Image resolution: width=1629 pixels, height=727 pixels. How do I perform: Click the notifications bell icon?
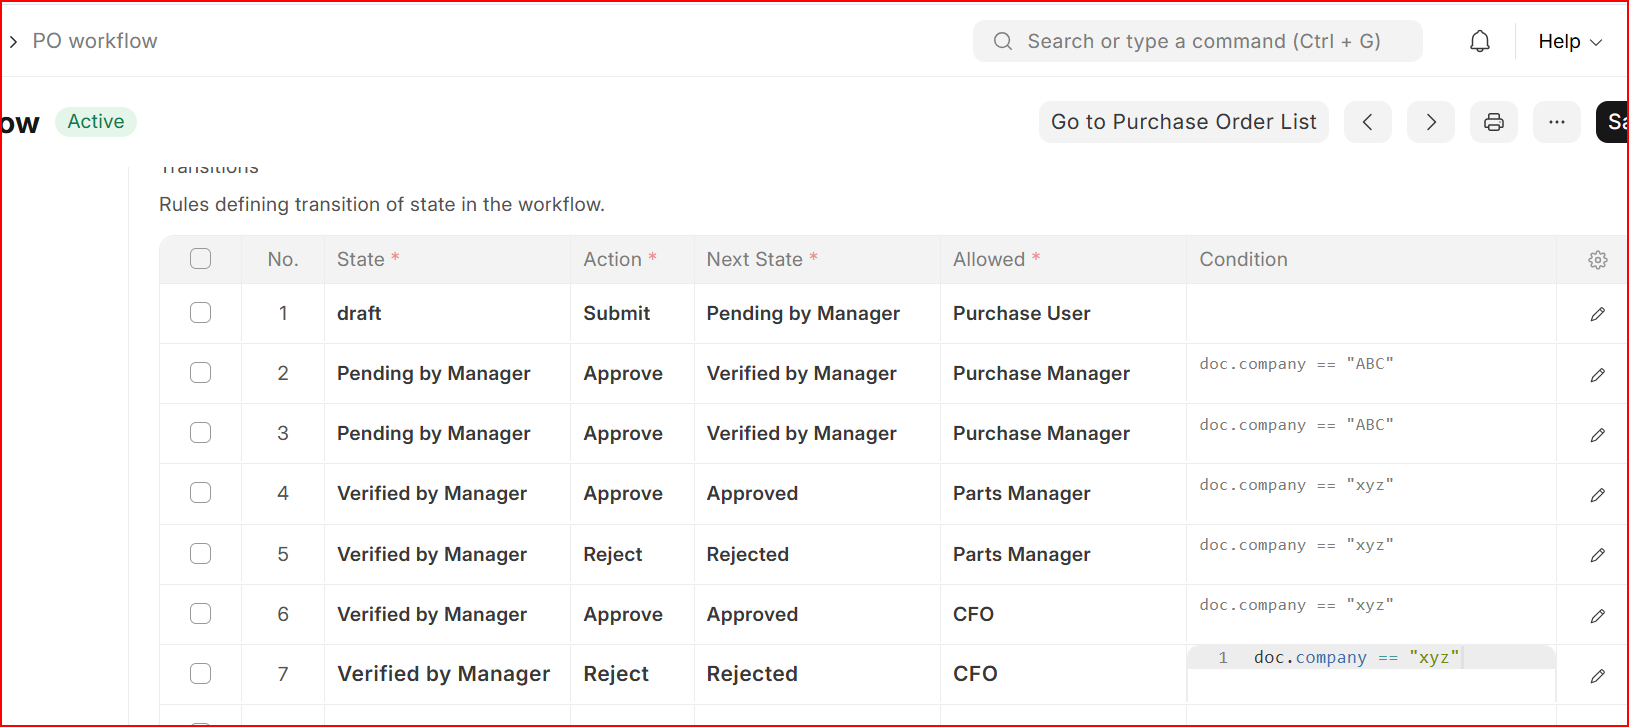1480,41
